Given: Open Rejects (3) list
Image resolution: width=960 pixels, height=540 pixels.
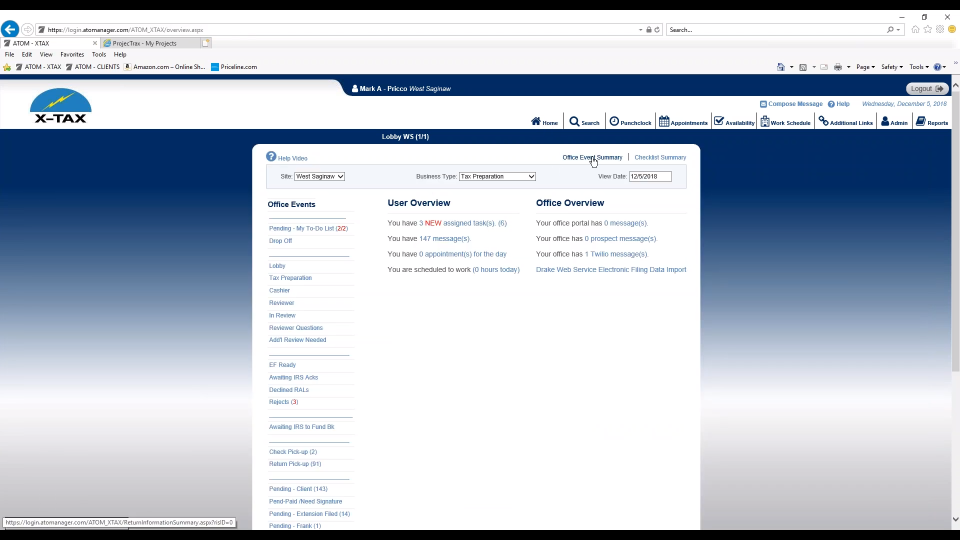Looking at the screenshot, I should click(x=283, y=402).
